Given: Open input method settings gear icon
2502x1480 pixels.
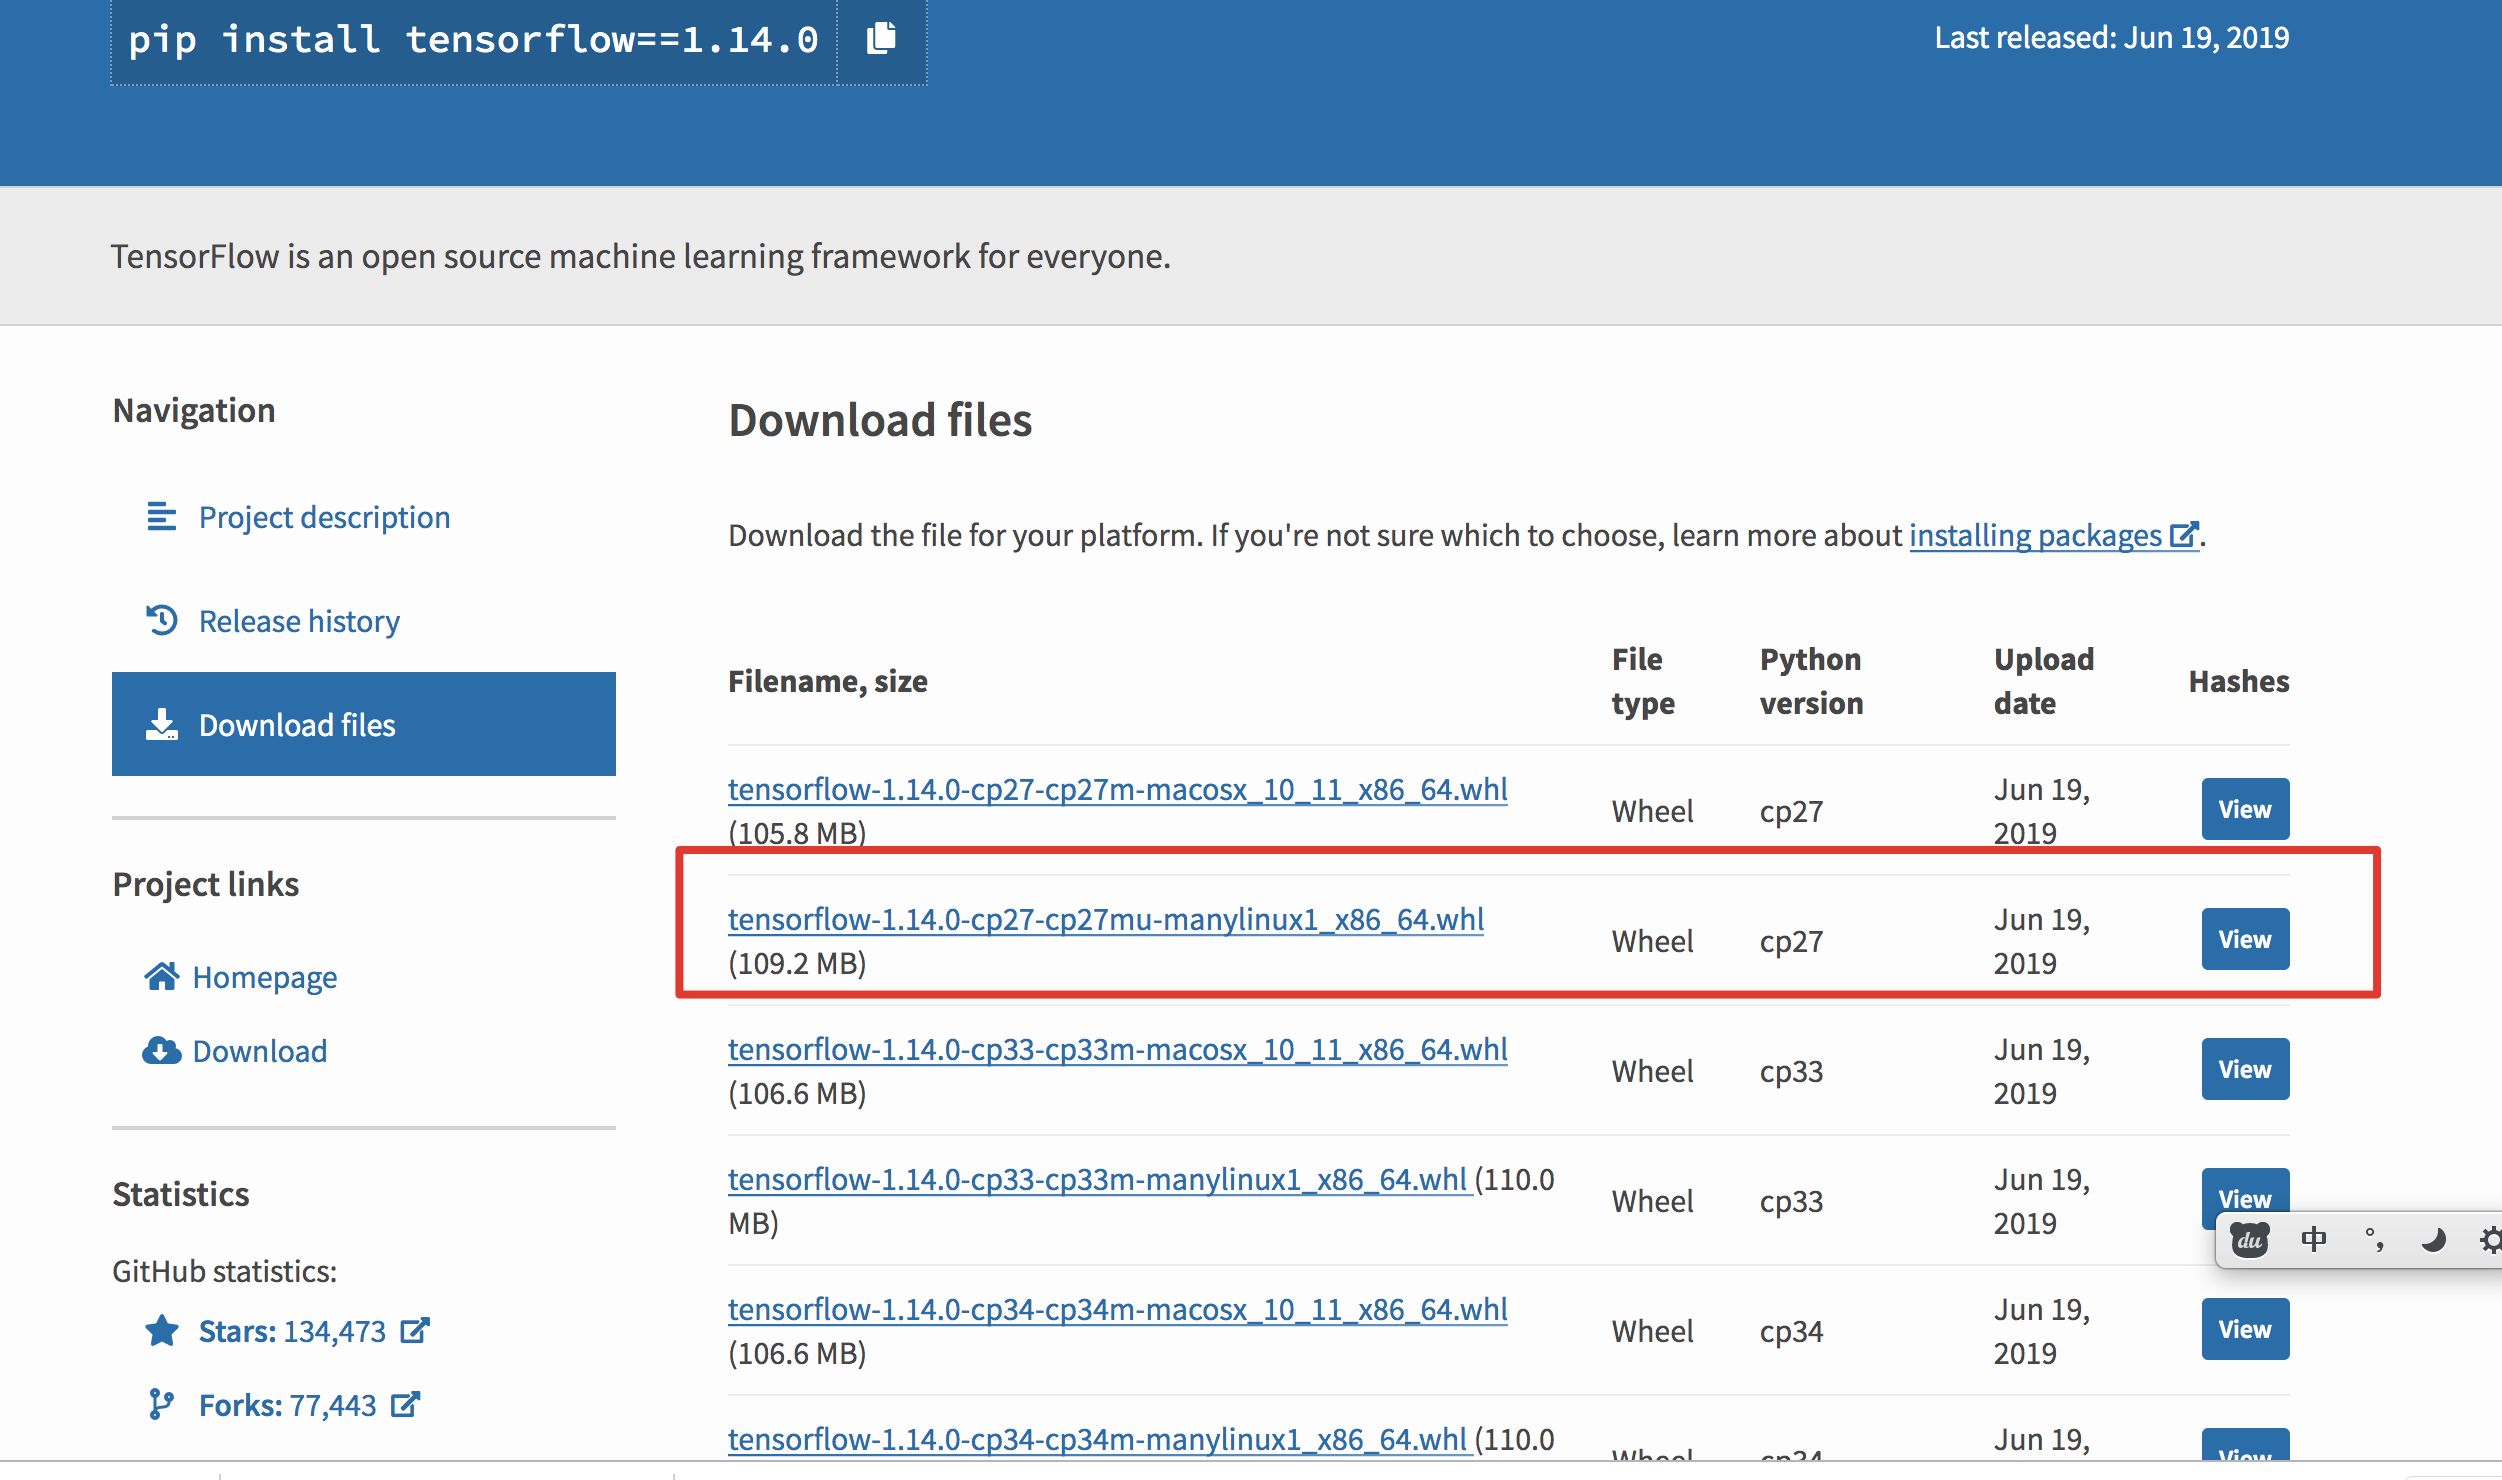Looking at the screenshot, I should [2489, 1240].
